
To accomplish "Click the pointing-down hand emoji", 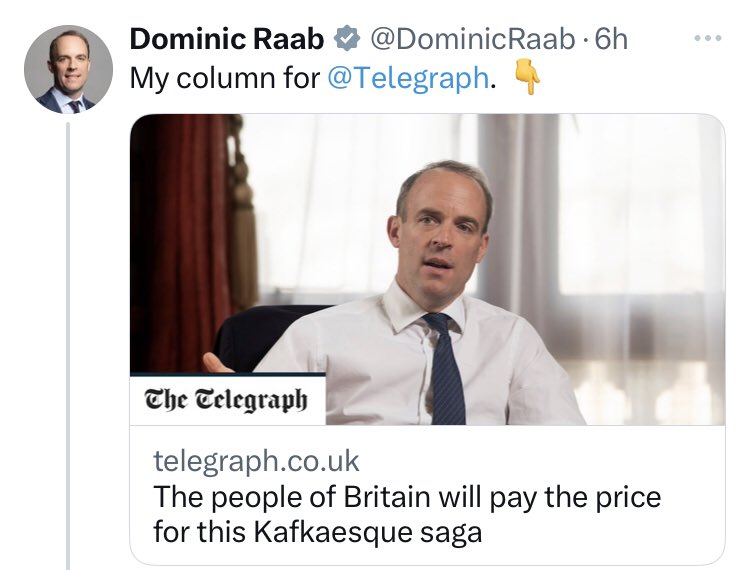I will (526, 78).
